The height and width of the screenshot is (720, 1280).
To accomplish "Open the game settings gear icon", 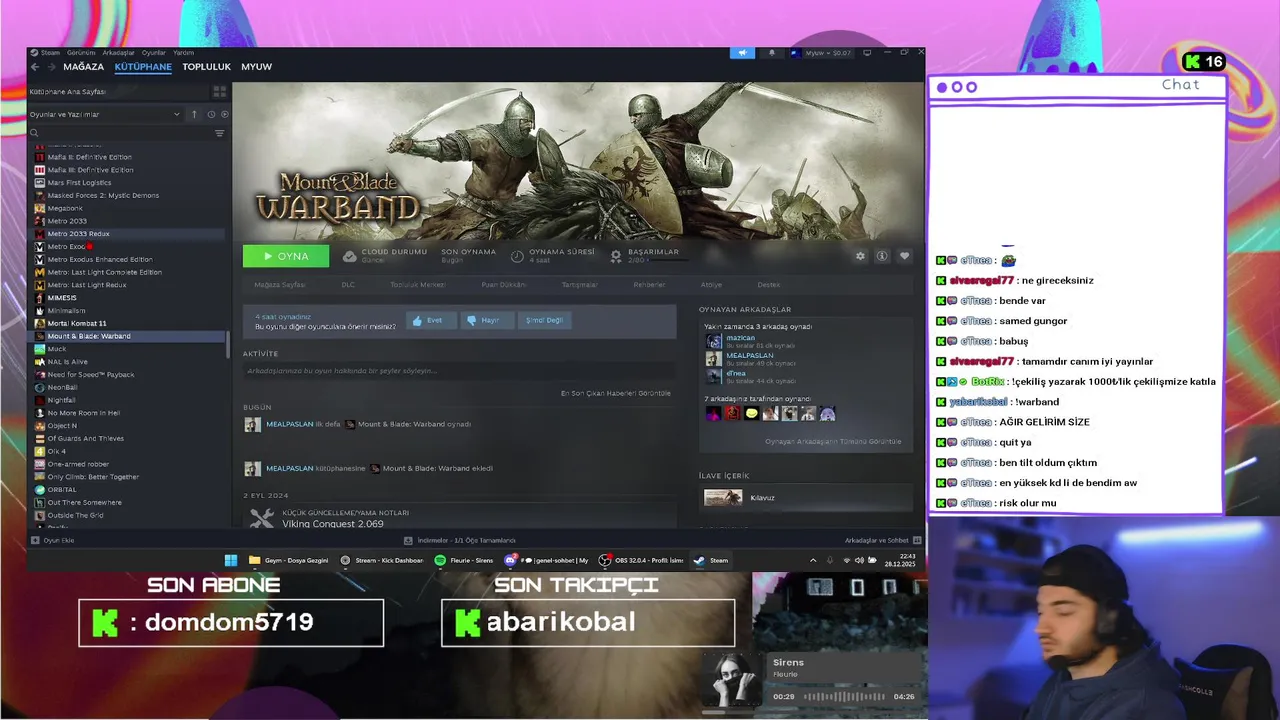I will [x=860, y=256].
